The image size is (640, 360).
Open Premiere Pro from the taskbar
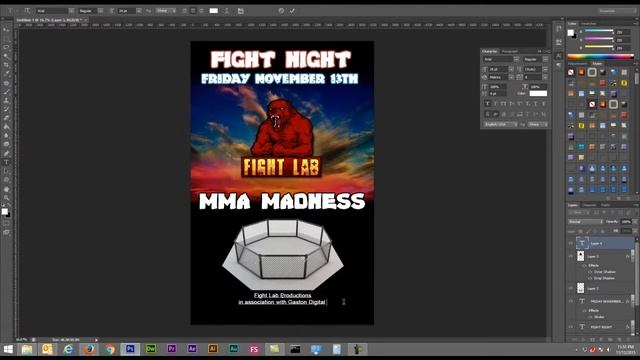[171, 349]
